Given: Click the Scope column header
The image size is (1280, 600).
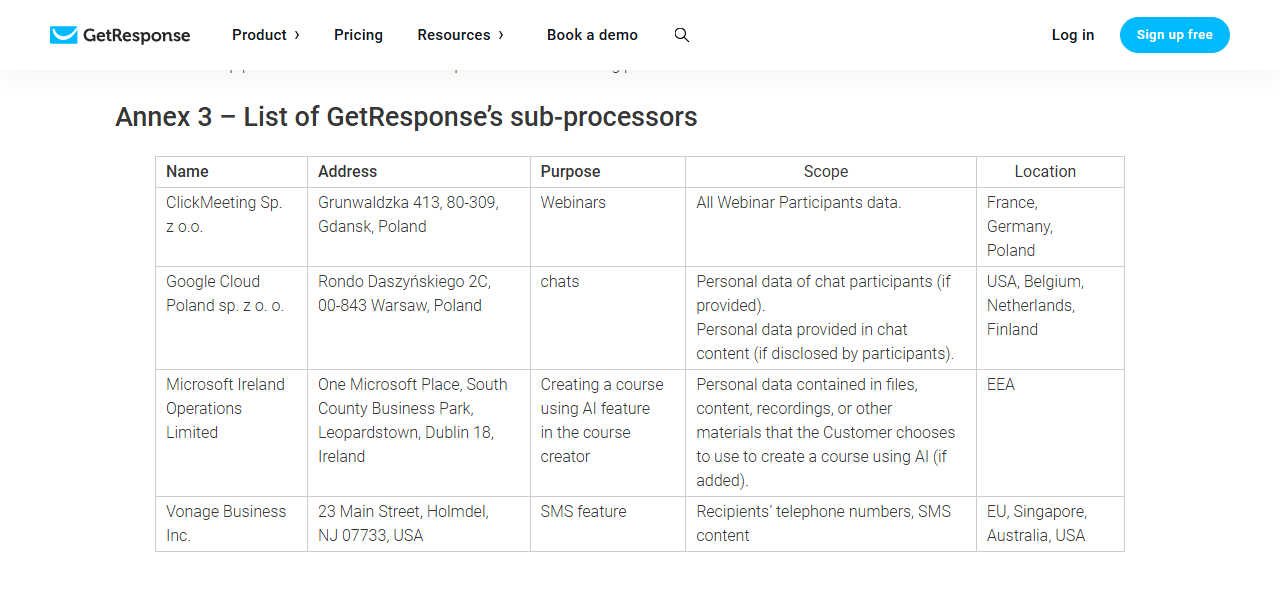Looking at the screenshot, I should pos(831,172).
